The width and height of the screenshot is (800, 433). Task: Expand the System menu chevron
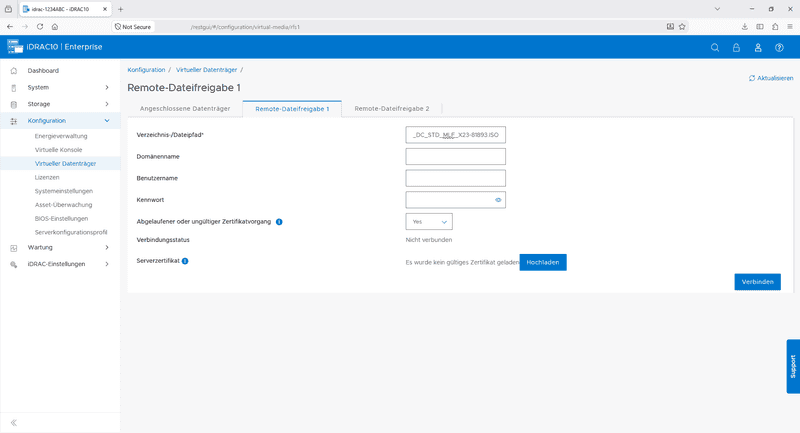[107, 88]
